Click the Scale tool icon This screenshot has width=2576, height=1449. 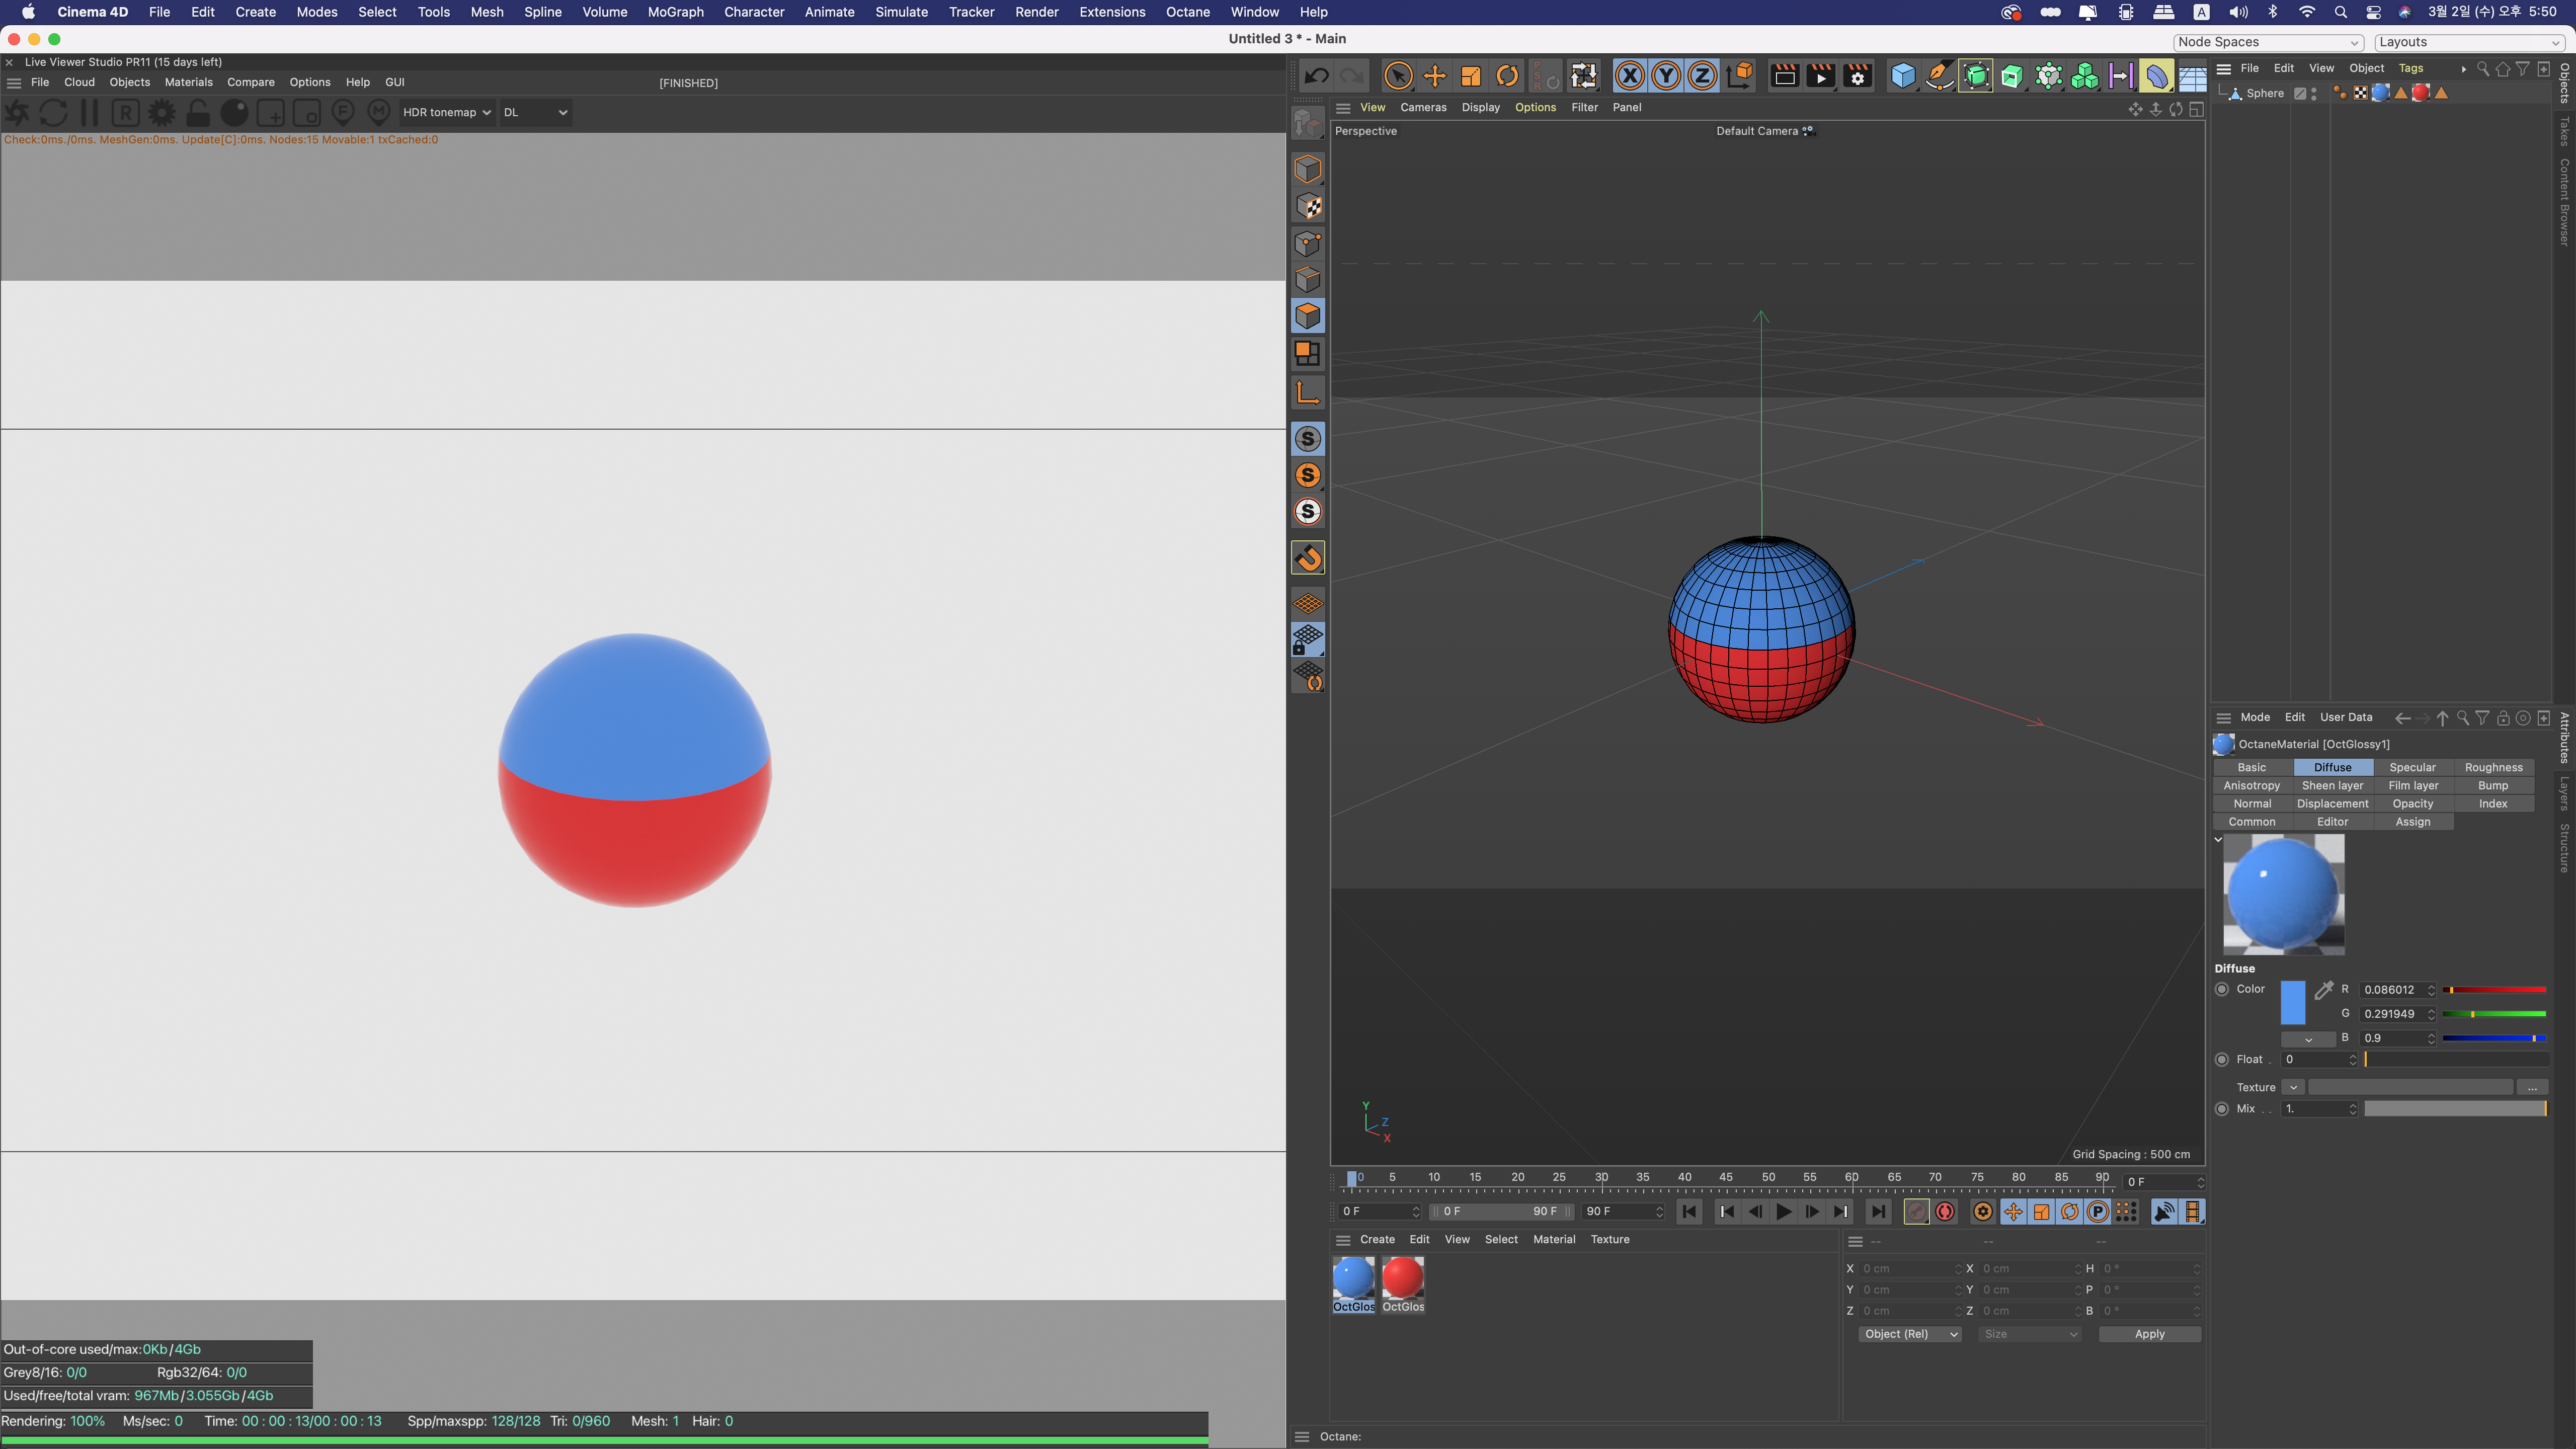click(x=1470, y=76)
